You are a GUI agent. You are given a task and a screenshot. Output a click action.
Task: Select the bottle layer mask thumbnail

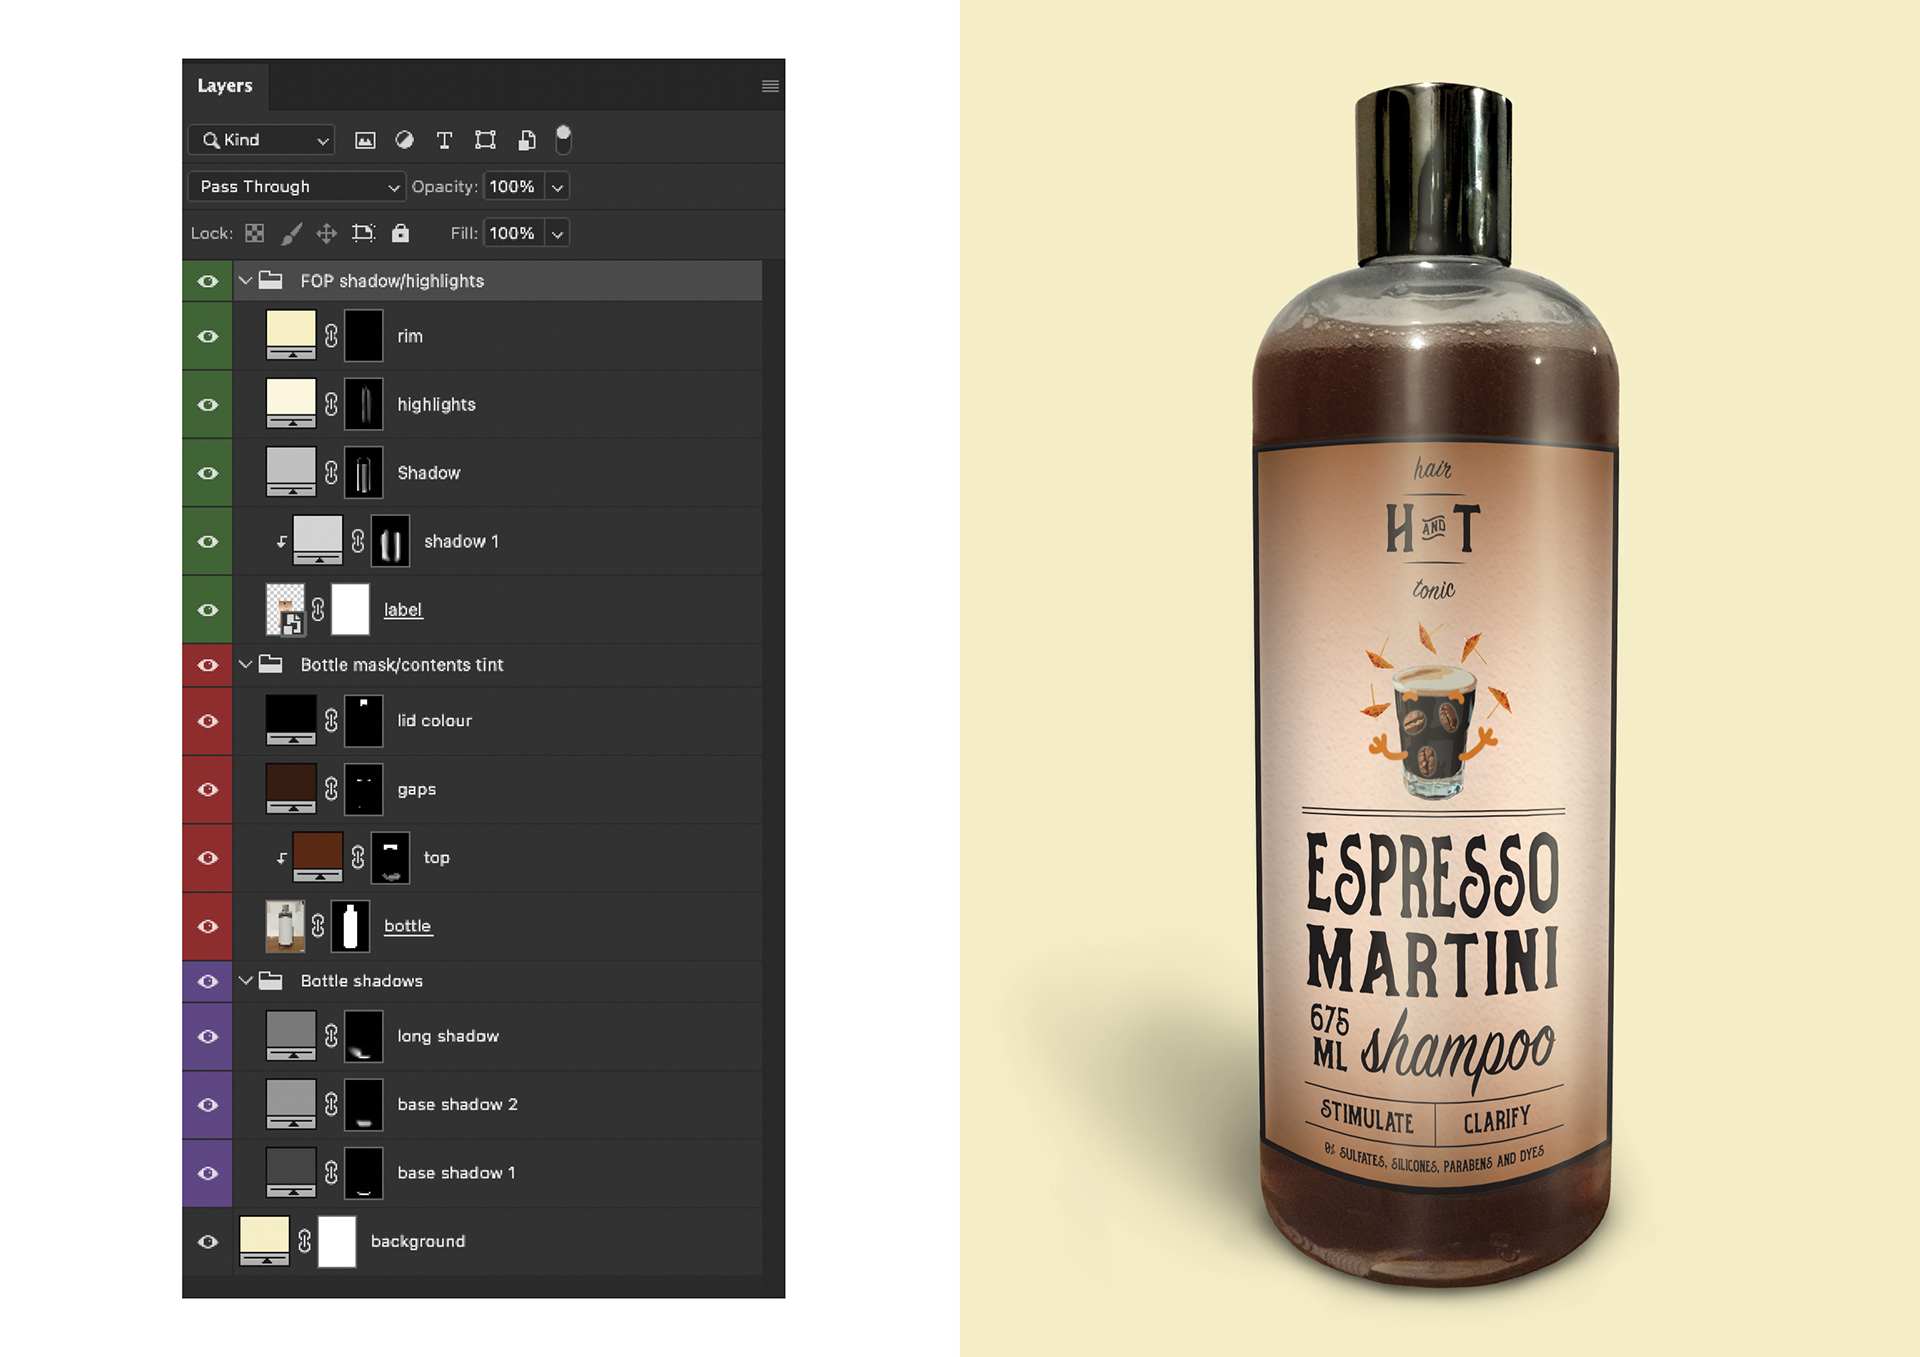(x=350, y=926)
